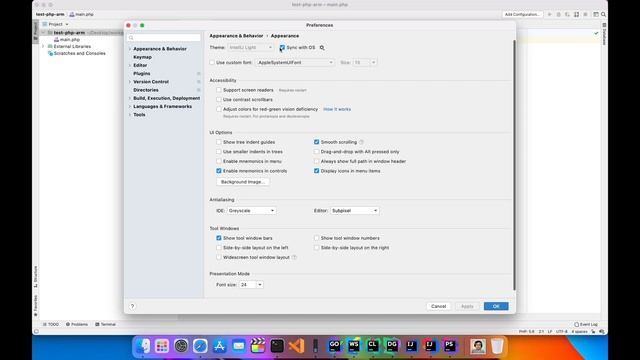The height and width of the screenshot is (360, 640).
Task: Open the App Store Dock icon
Action: tap(219, 346)
